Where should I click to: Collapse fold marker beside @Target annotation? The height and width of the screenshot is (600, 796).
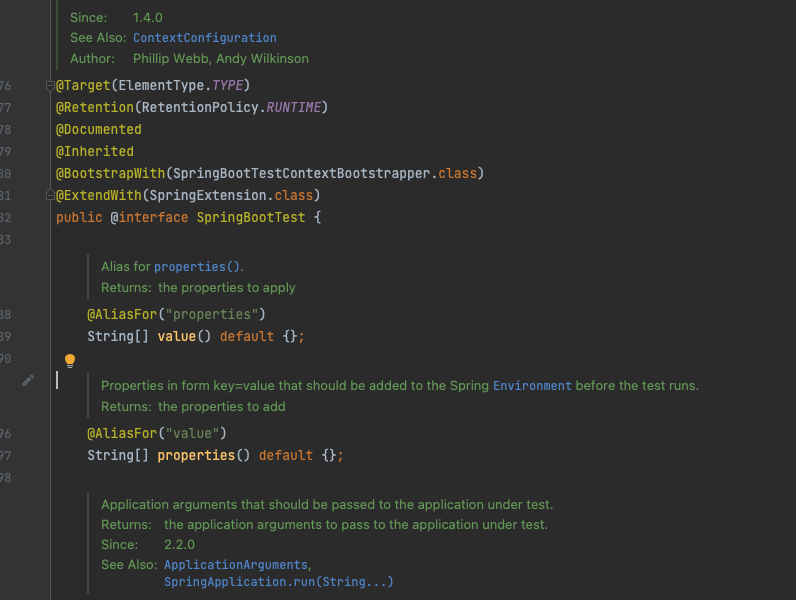(50, 85)
